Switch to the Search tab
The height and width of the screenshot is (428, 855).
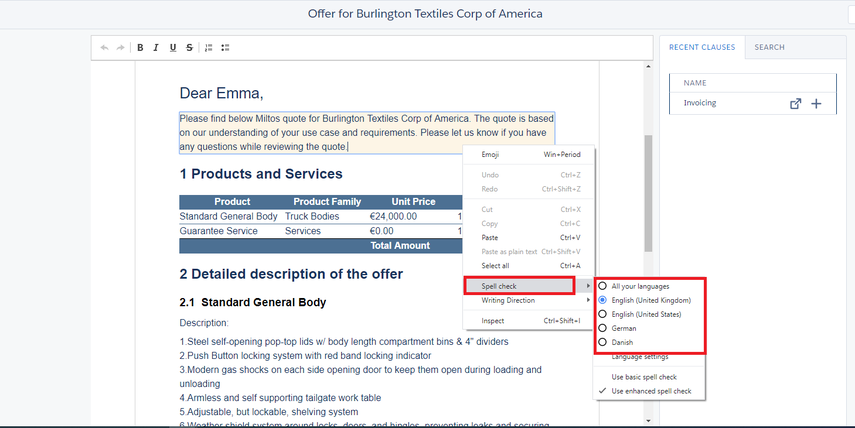click(769, 47)
